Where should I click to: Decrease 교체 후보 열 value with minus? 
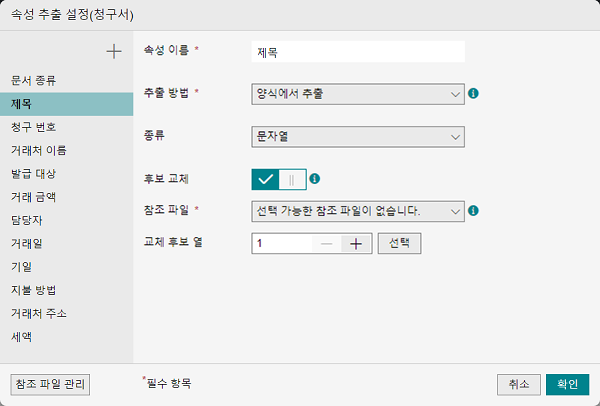(326, 244)
